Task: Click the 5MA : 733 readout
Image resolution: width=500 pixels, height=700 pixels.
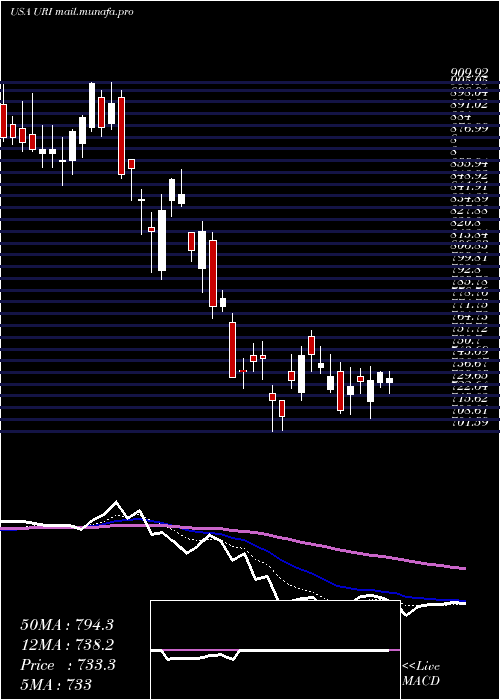Action: coord(56,684)
